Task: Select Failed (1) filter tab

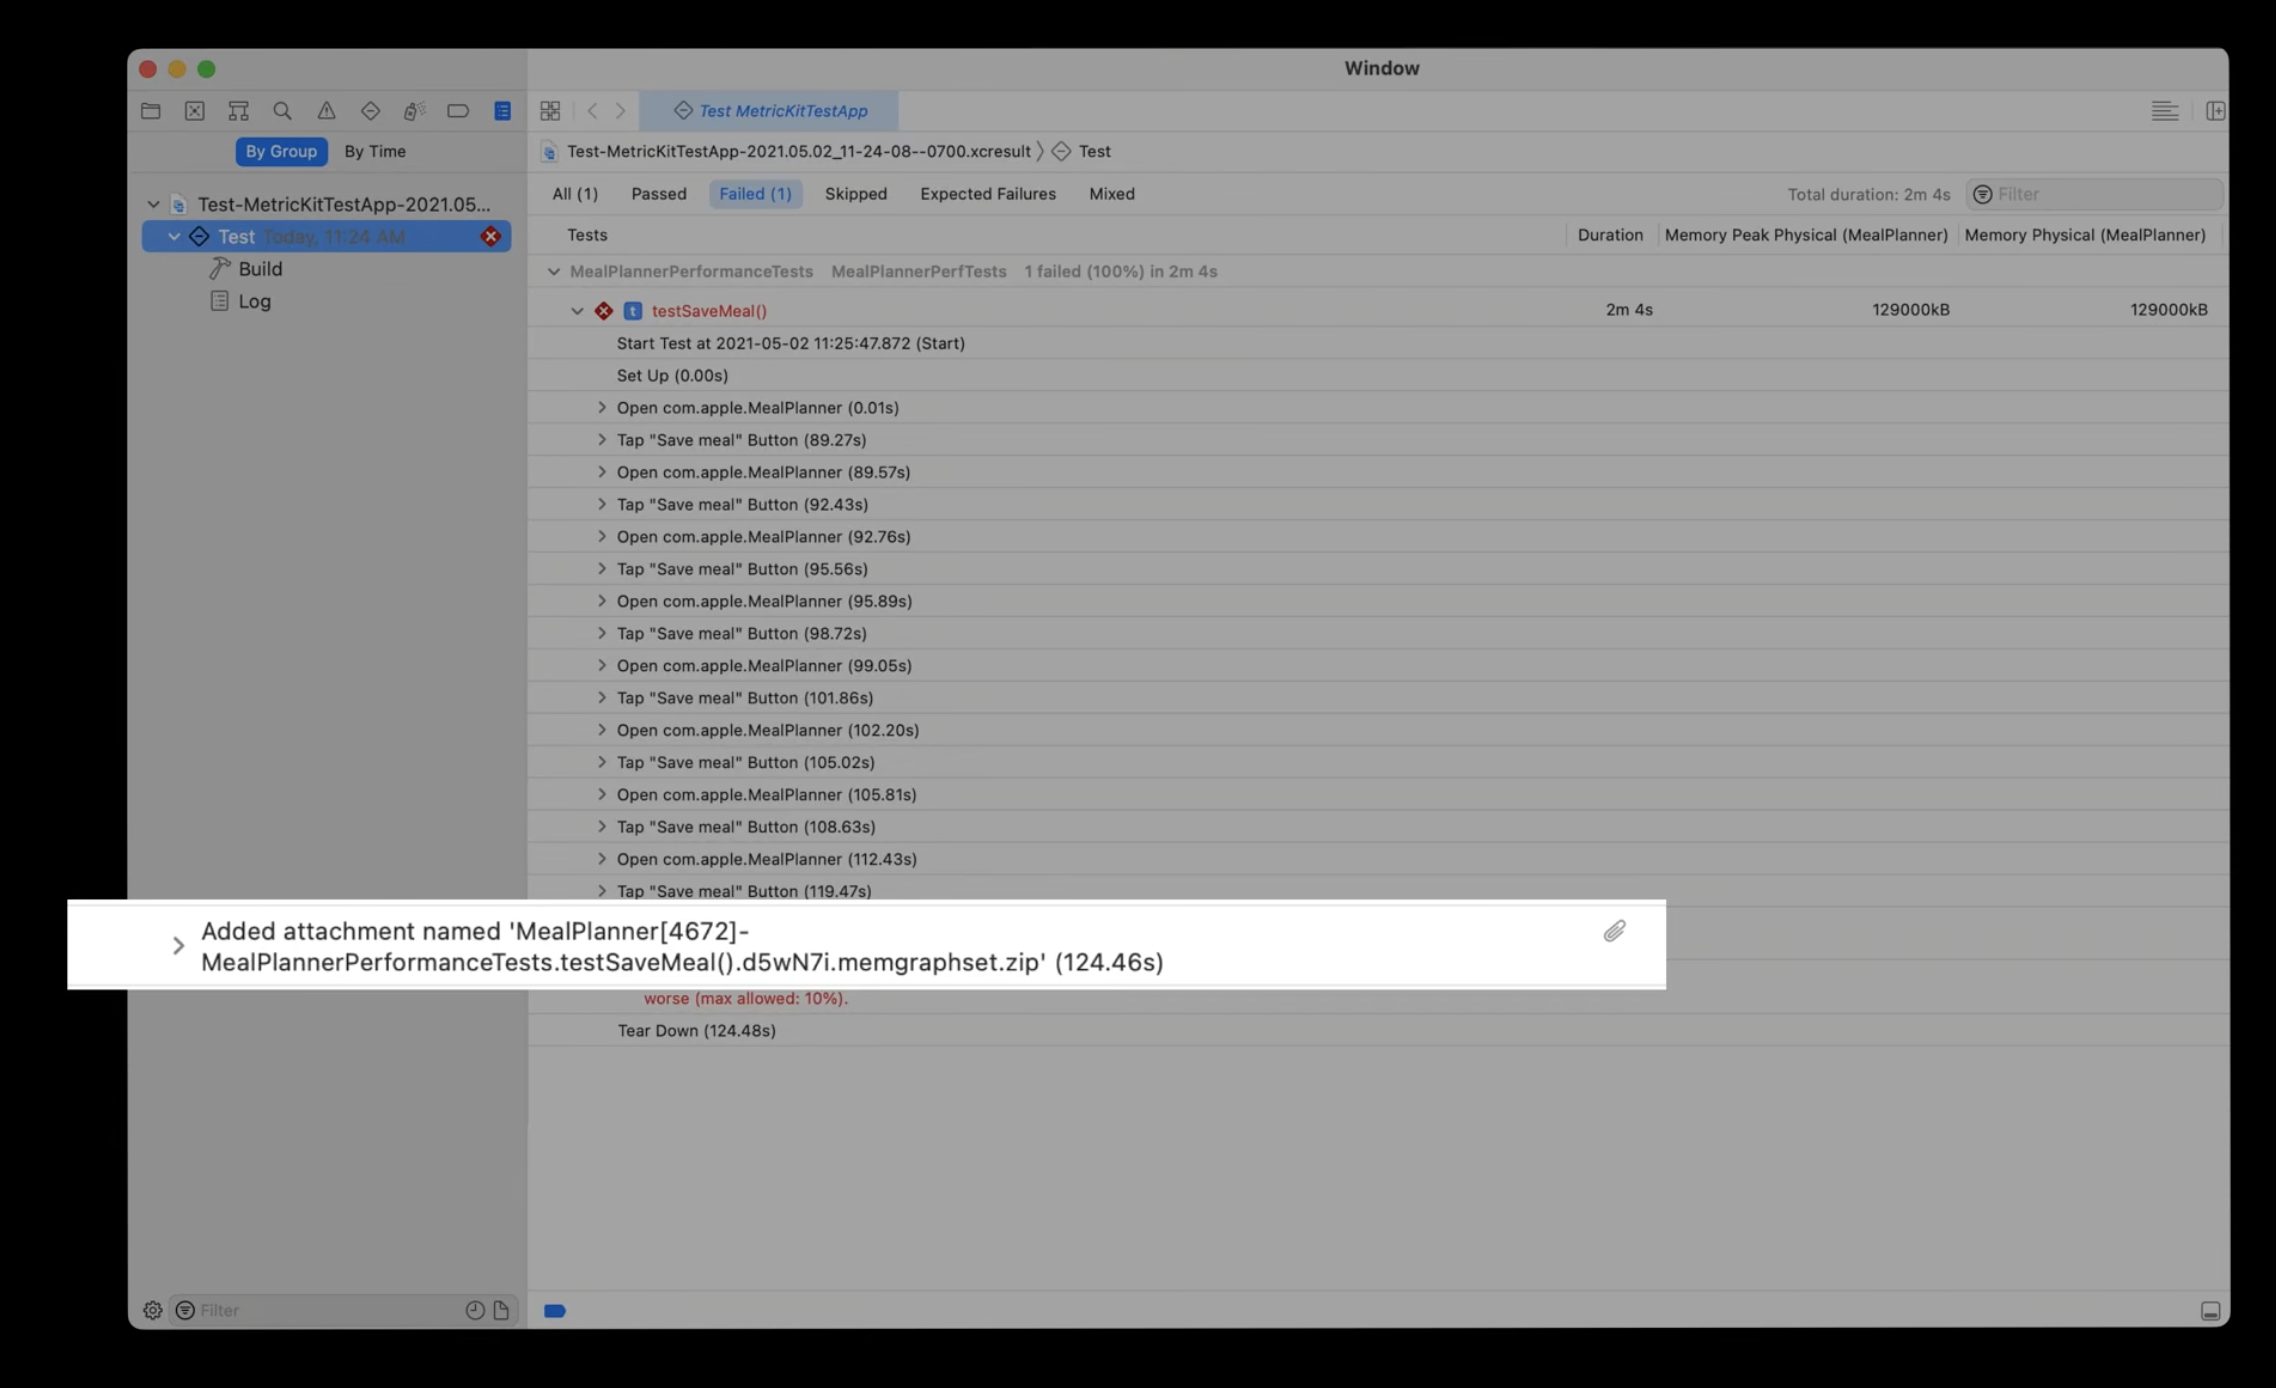Action: [755, 194]
